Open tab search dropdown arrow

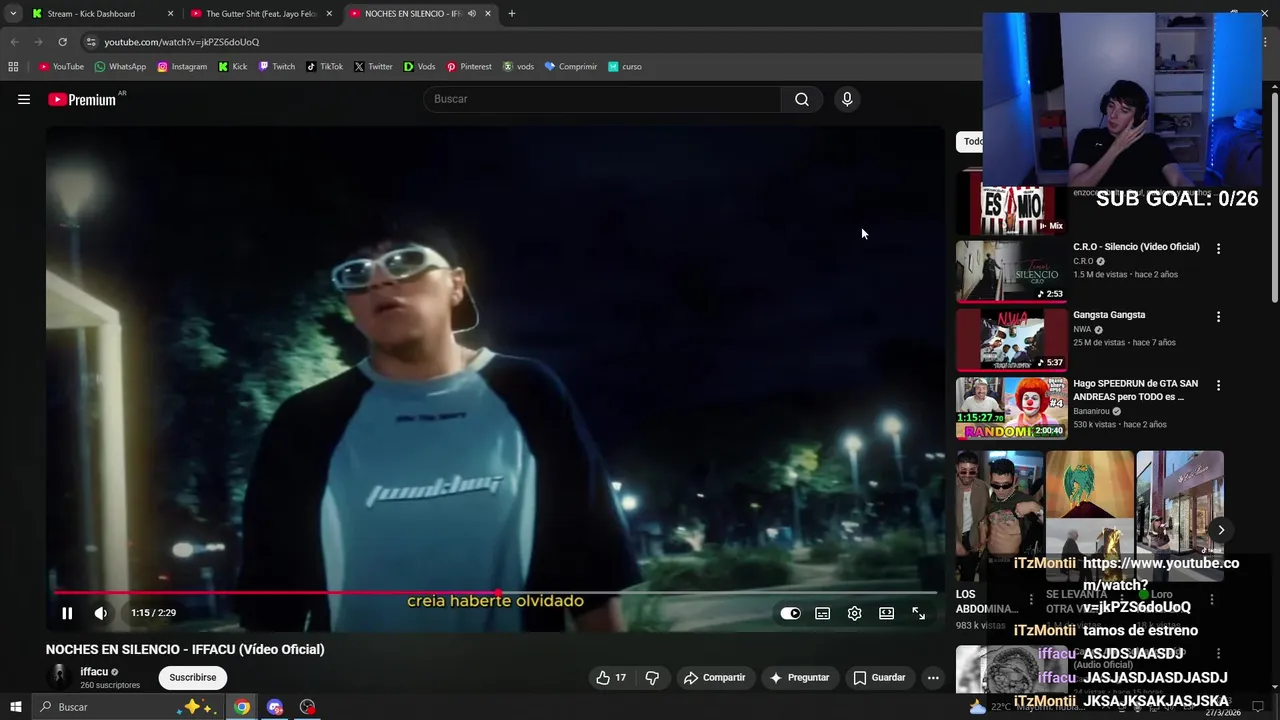pyautogui.click(x=13, y=14)
